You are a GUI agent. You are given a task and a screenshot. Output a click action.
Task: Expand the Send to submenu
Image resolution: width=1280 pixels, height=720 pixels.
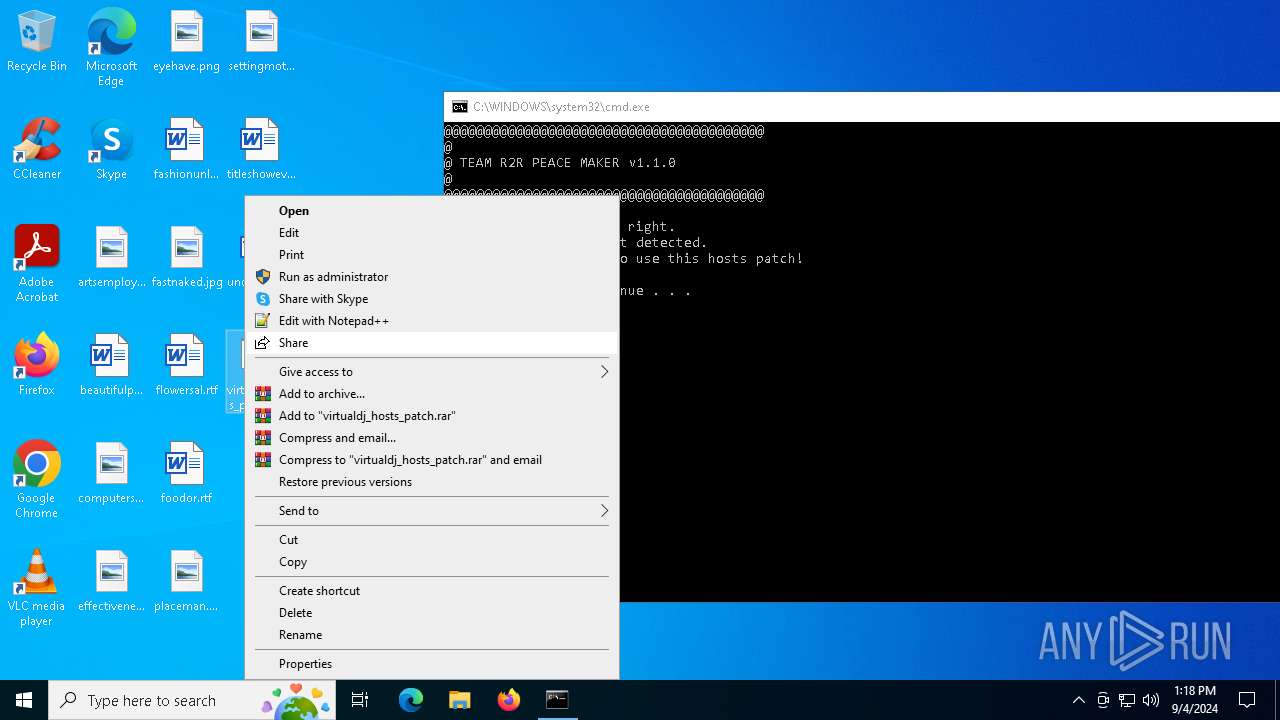click(x=432, y=510)
